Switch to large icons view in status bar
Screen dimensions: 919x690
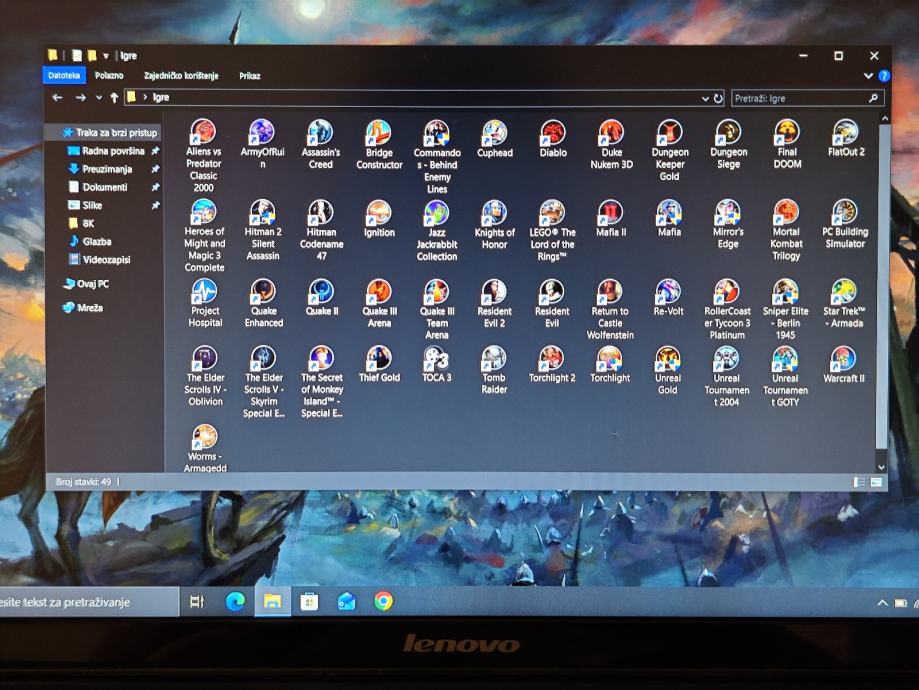876,482
